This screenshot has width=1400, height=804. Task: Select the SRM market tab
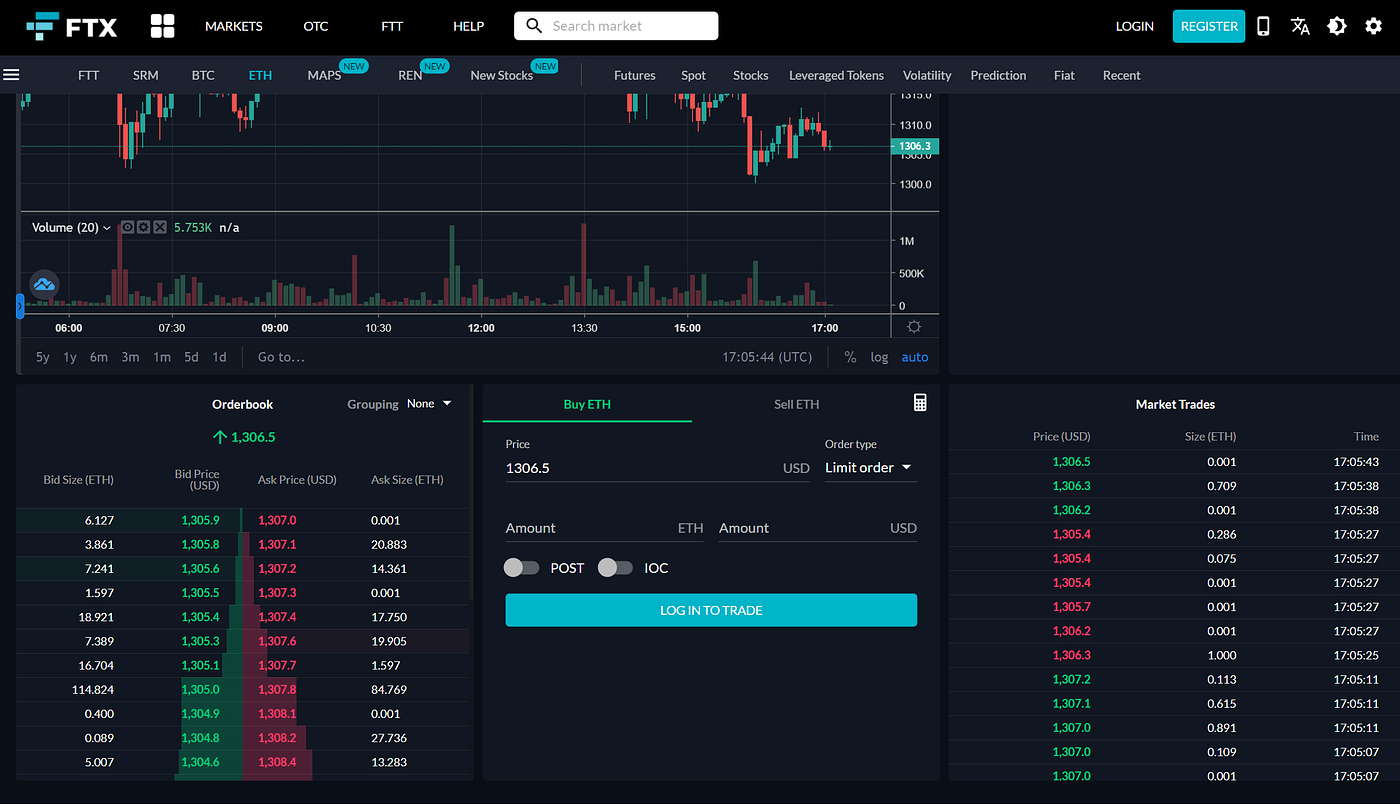point(146,75)
